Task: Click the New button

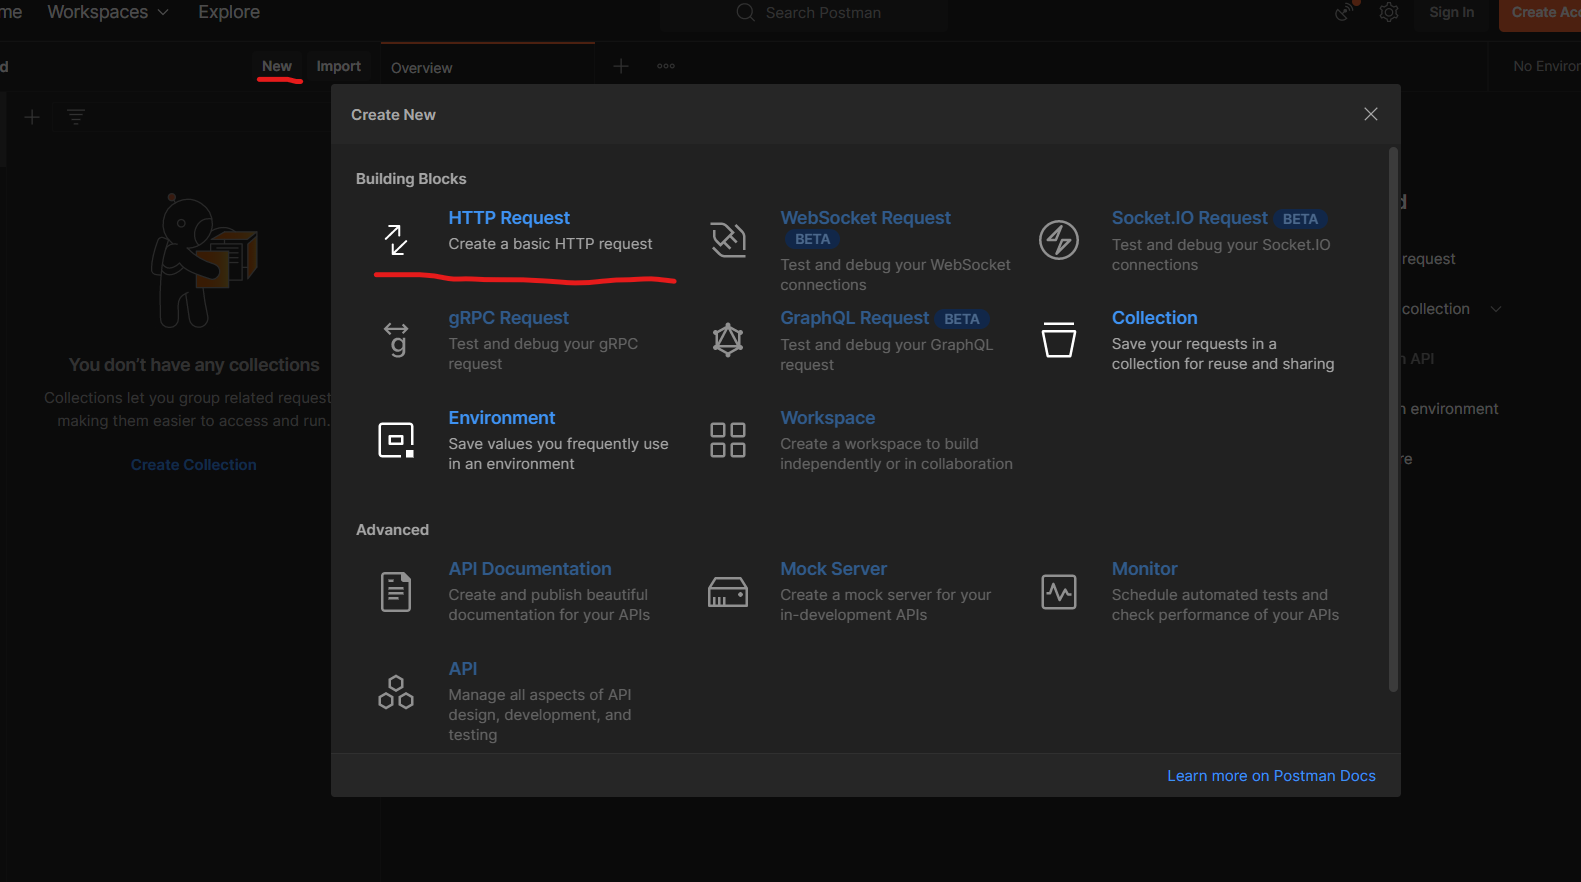Action: tap(277, 66)
